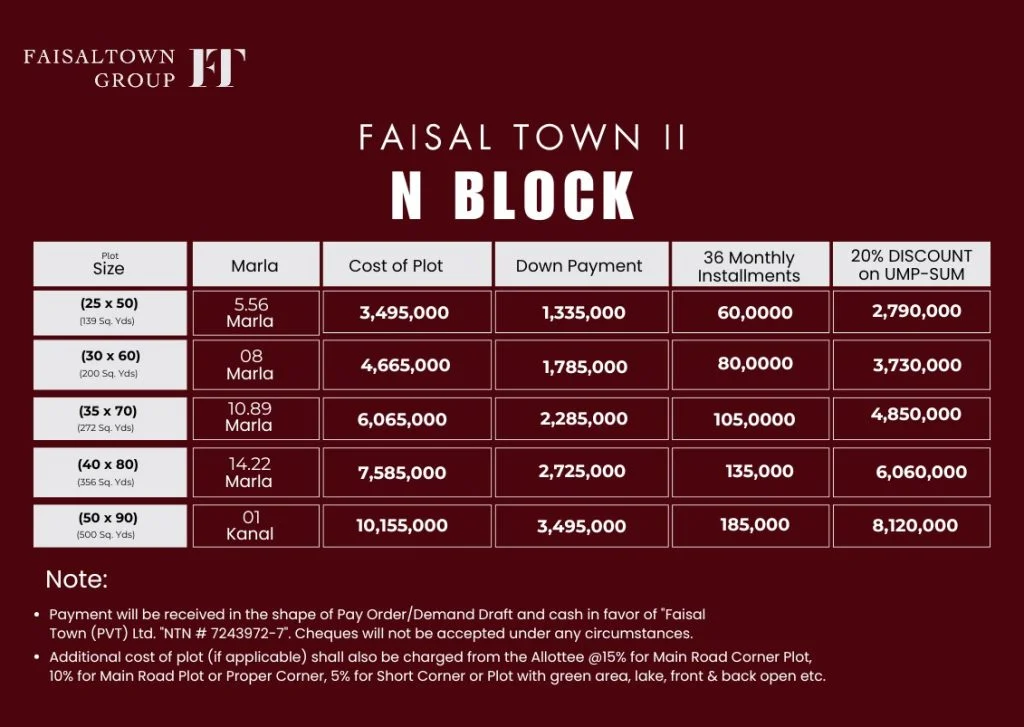The image size is (1024, 727).
Task: Select the 6,060,000 discount price cell
Action: click(x=921, y=472)
